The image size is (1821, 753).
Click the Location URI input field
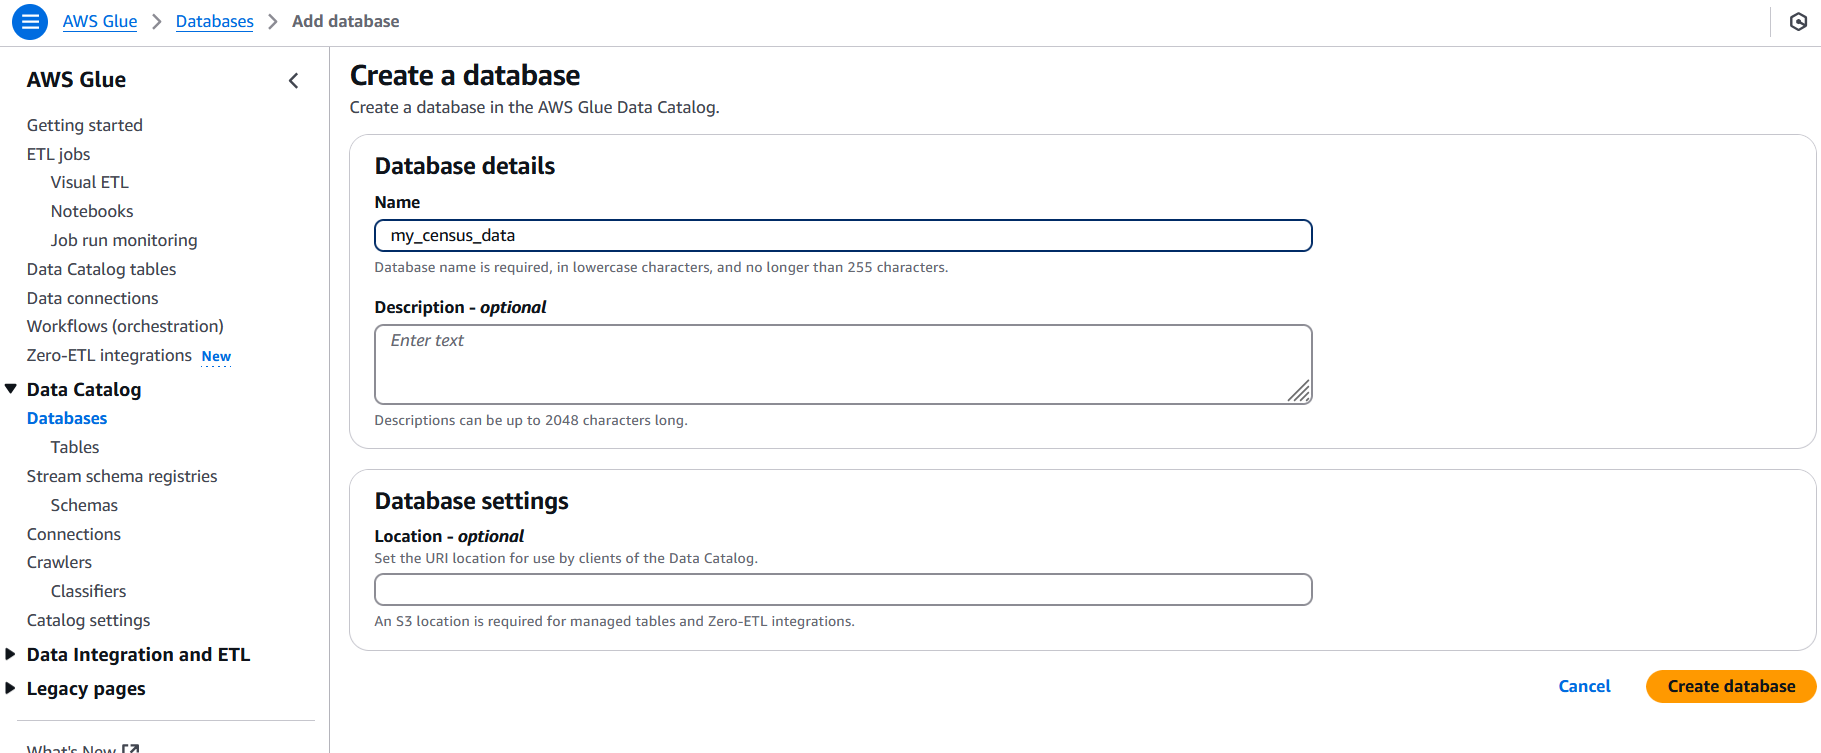843,590
